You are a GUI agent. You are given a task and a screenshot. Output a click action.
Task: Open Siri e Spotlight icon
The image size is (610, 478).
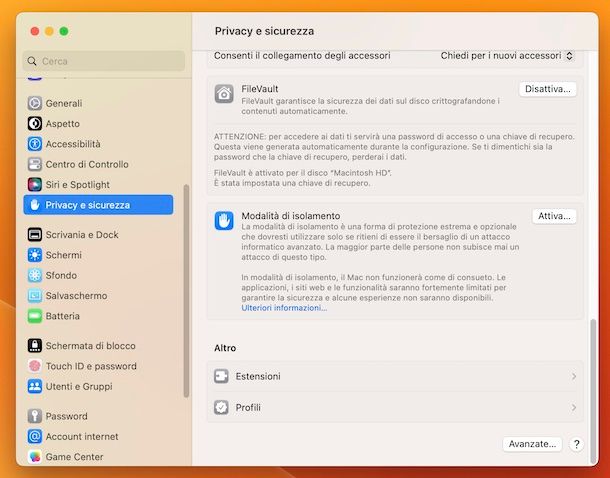coord(35,184)
